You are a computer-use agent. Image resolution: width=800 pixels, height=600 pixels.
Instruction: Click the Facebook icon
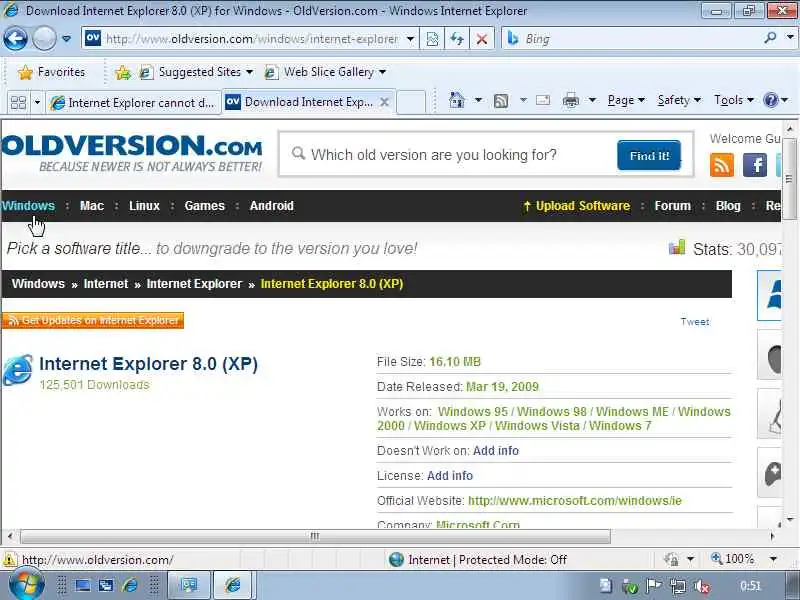[755, 165]
